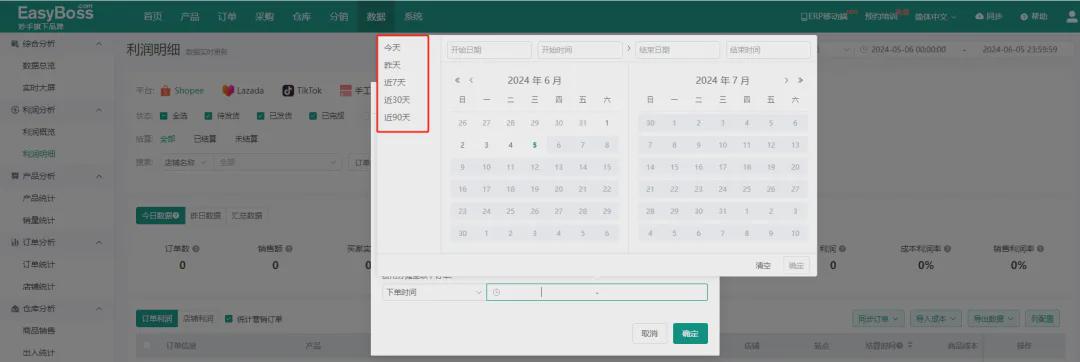Select the Shopee platform icon

[x=165, y=91]
